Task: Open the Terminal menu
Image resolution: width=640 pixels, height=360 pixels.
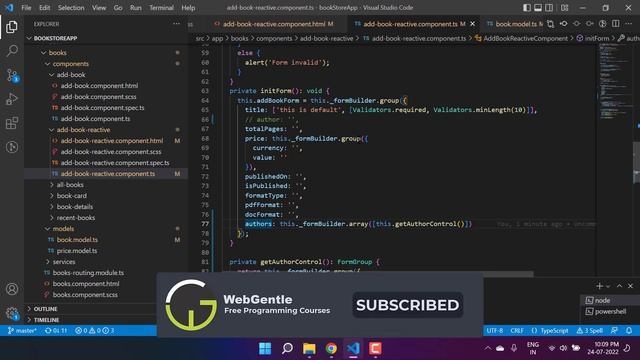Action: point(161,8)
